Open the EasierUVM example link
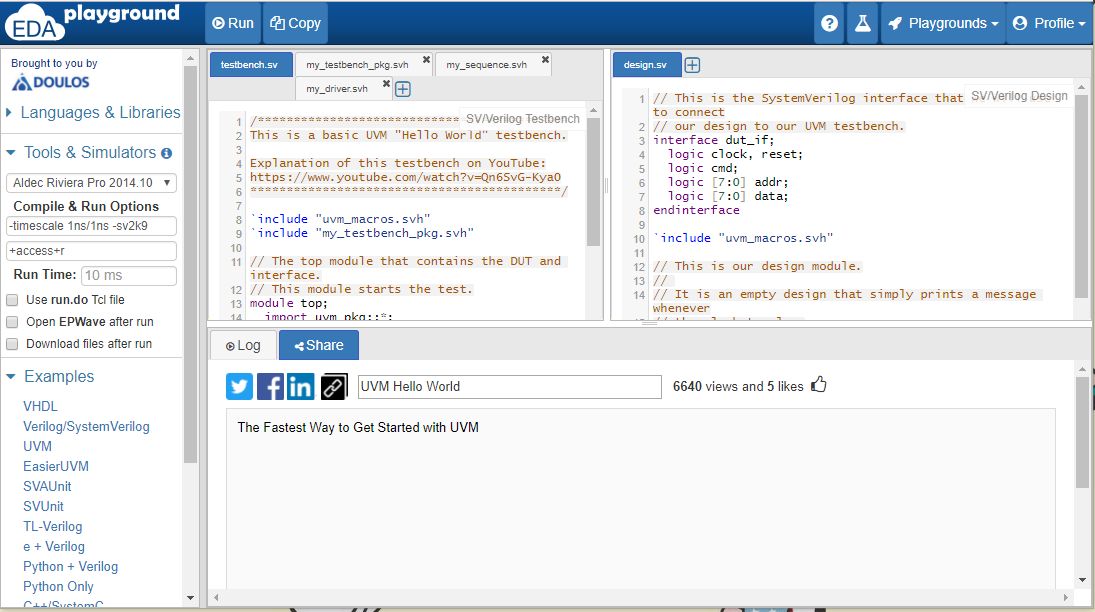This screenshot has height=612, width=1095. [x=55, y=466]
